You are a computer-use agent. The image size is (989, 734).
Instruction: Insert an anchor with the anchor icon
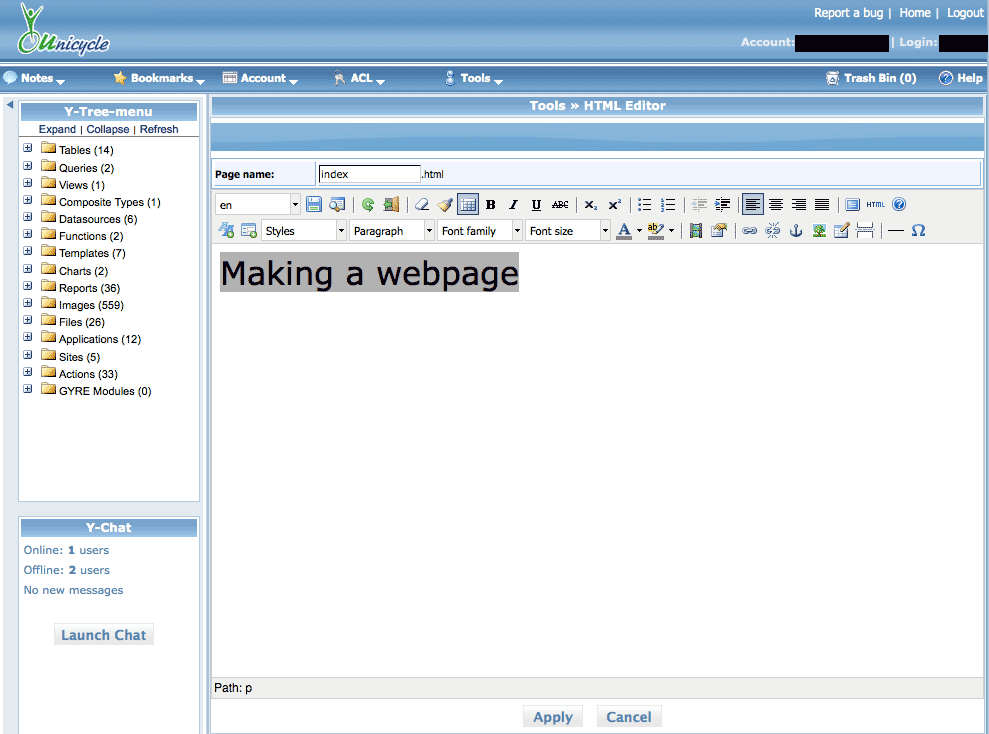pos(796,231)
